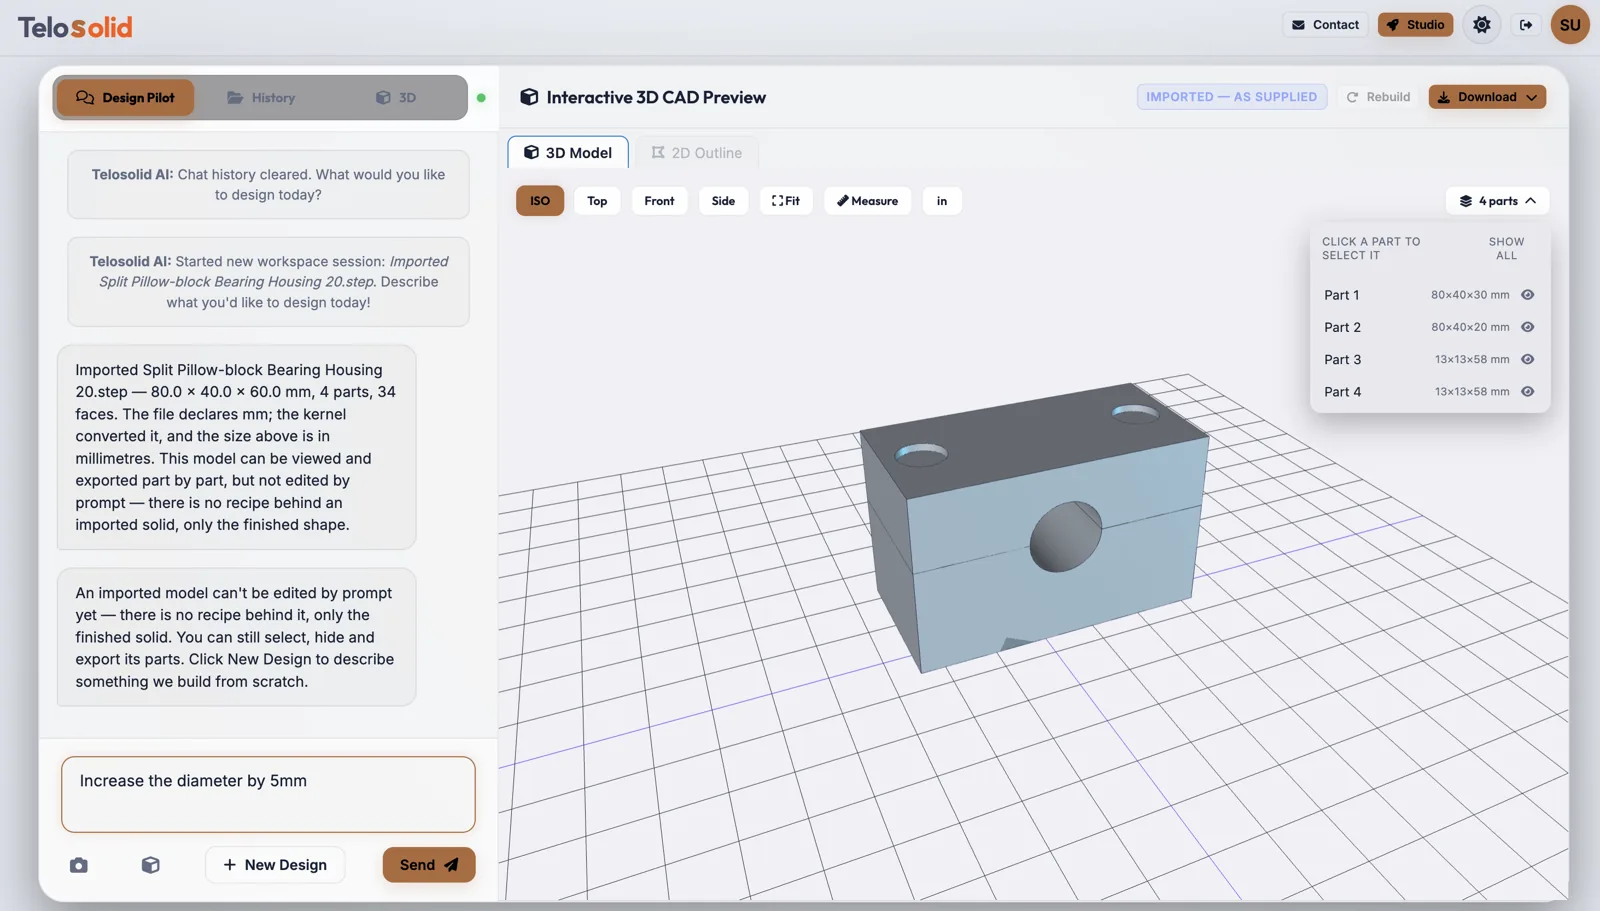Hide Part 3 using eye icon
1600x911 pixels.
[1527, 359]
